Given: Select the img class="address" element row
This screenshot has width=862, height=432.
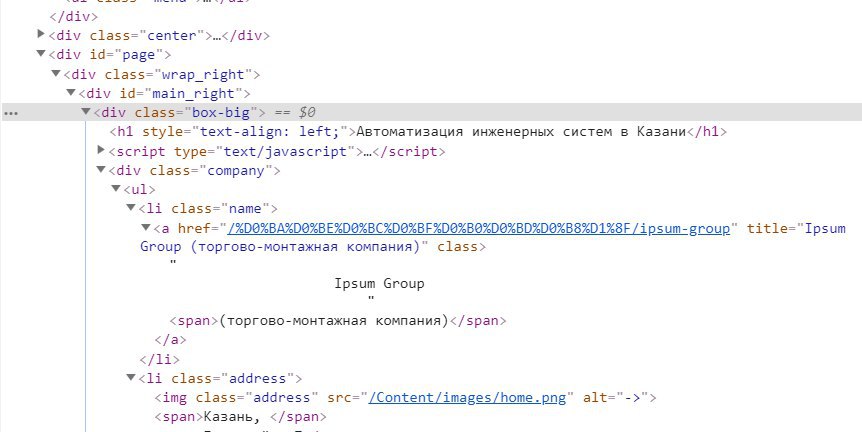Looking at the screenshot, I should click(x=406, y=397).
